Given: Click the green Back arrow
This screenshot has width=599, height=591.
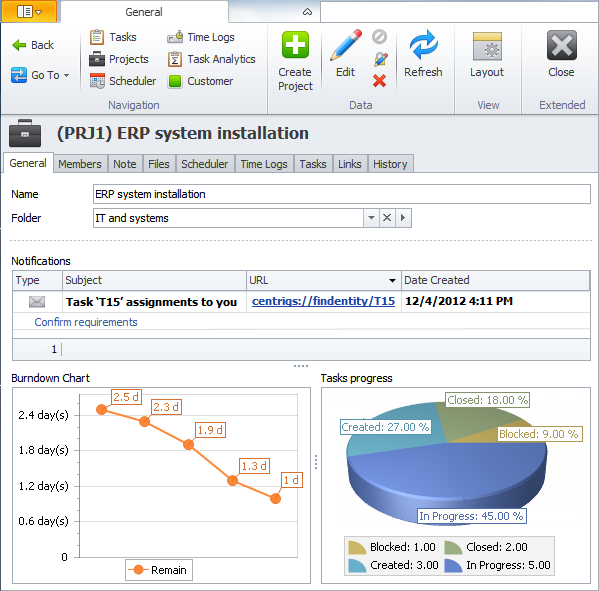Looking at the screenshot, I should click(x=19, y=45).
